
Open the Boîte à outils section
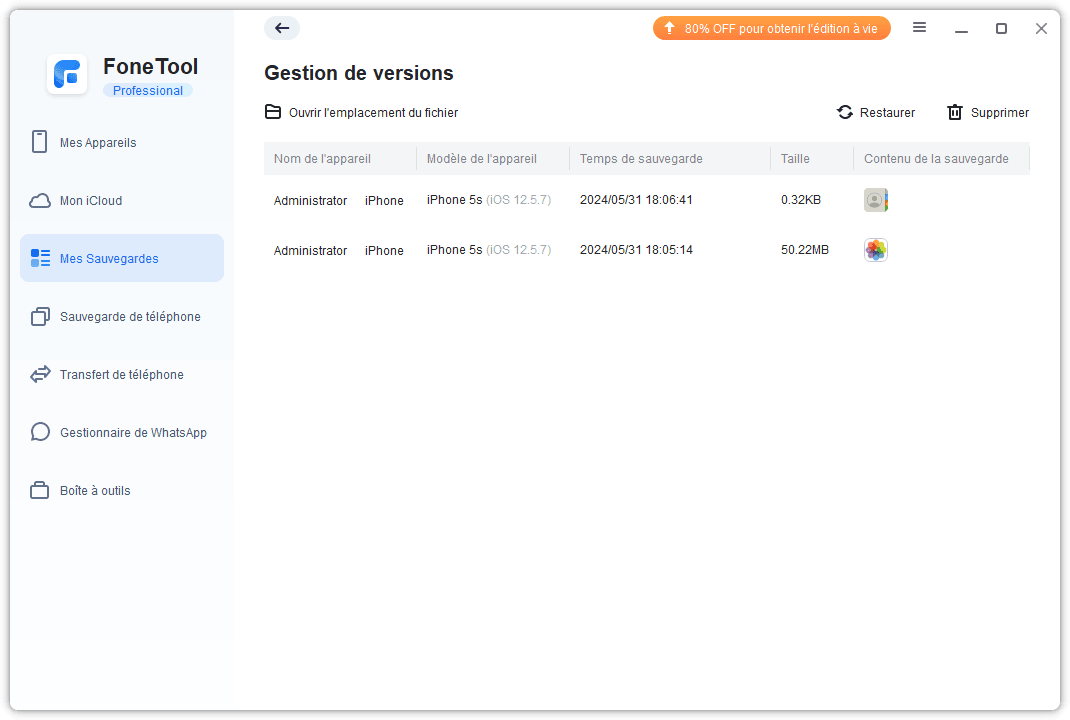(95, 491)
